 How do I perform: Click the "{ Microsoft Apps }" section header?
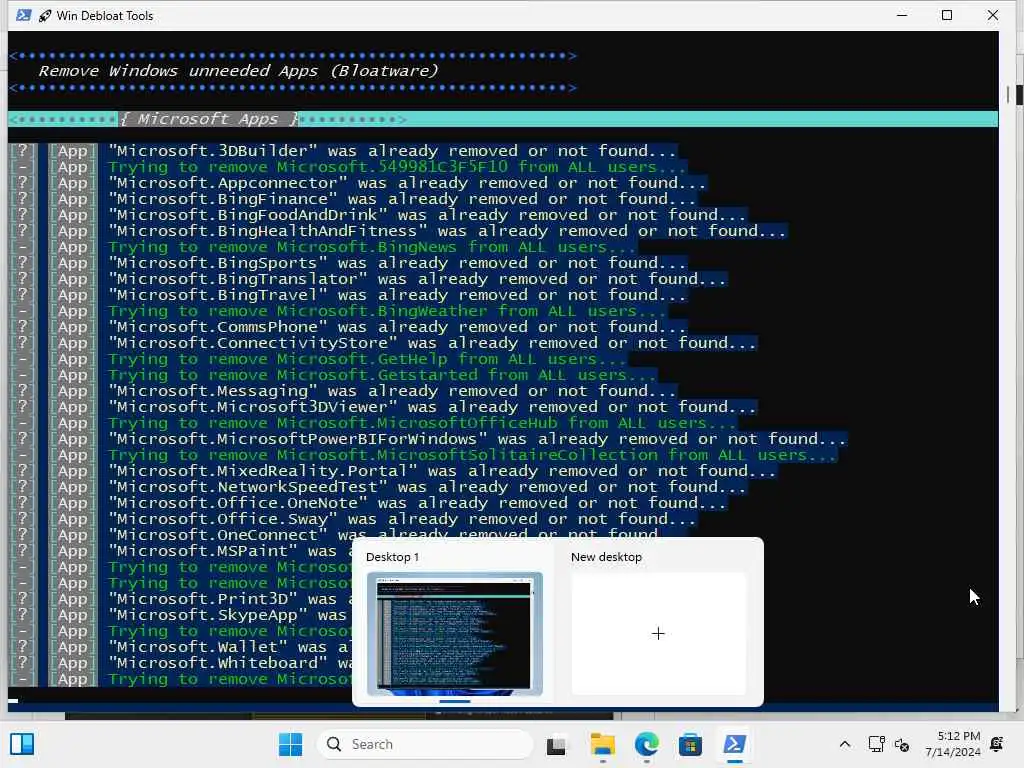pos(209,119)
